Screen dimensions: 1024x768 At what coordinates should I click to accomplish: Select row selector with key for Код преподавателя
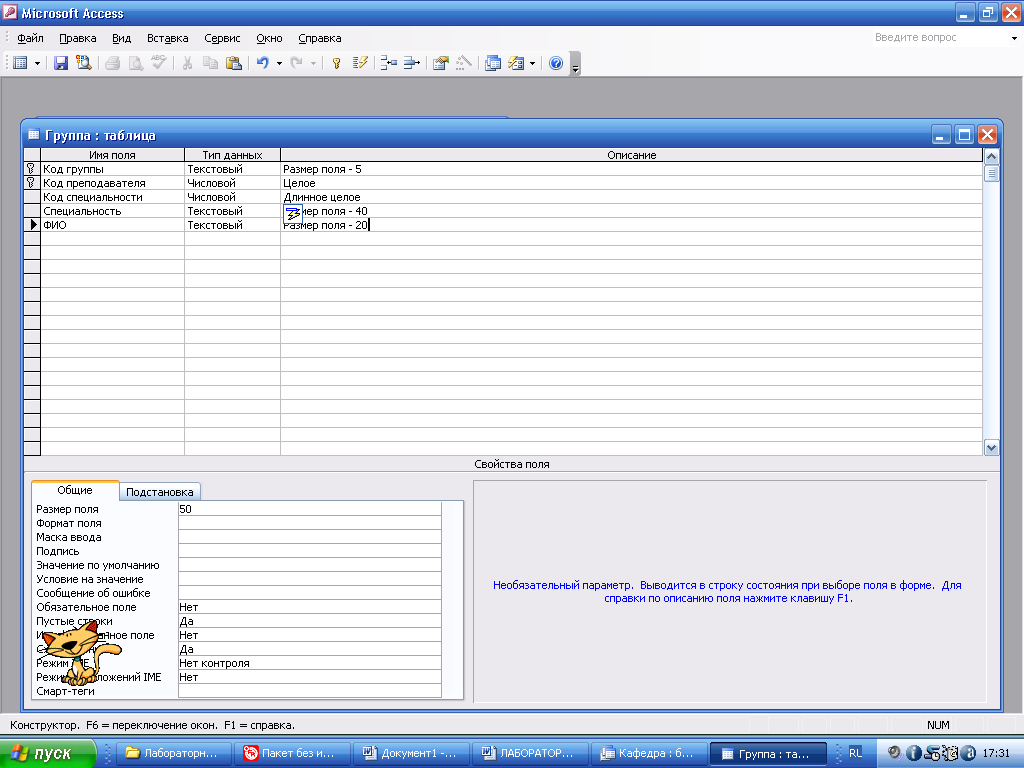[x=32, y=183]
